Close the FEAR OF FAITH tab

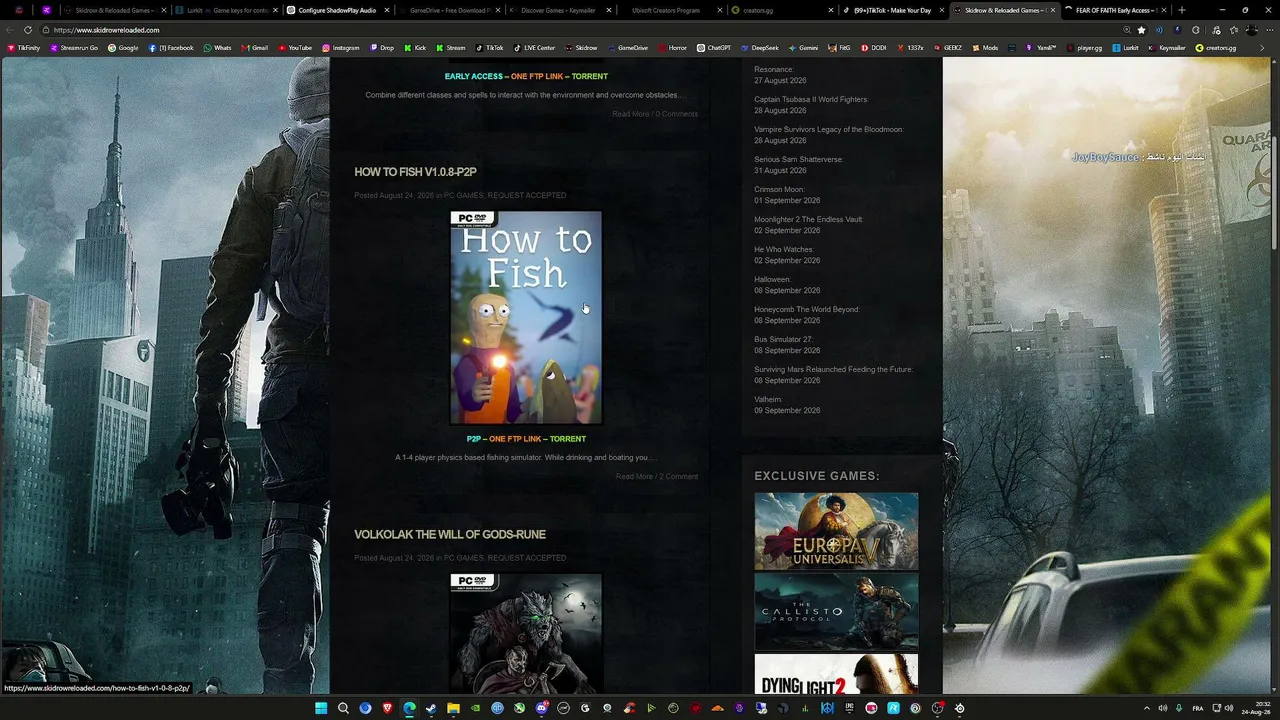1163,10
